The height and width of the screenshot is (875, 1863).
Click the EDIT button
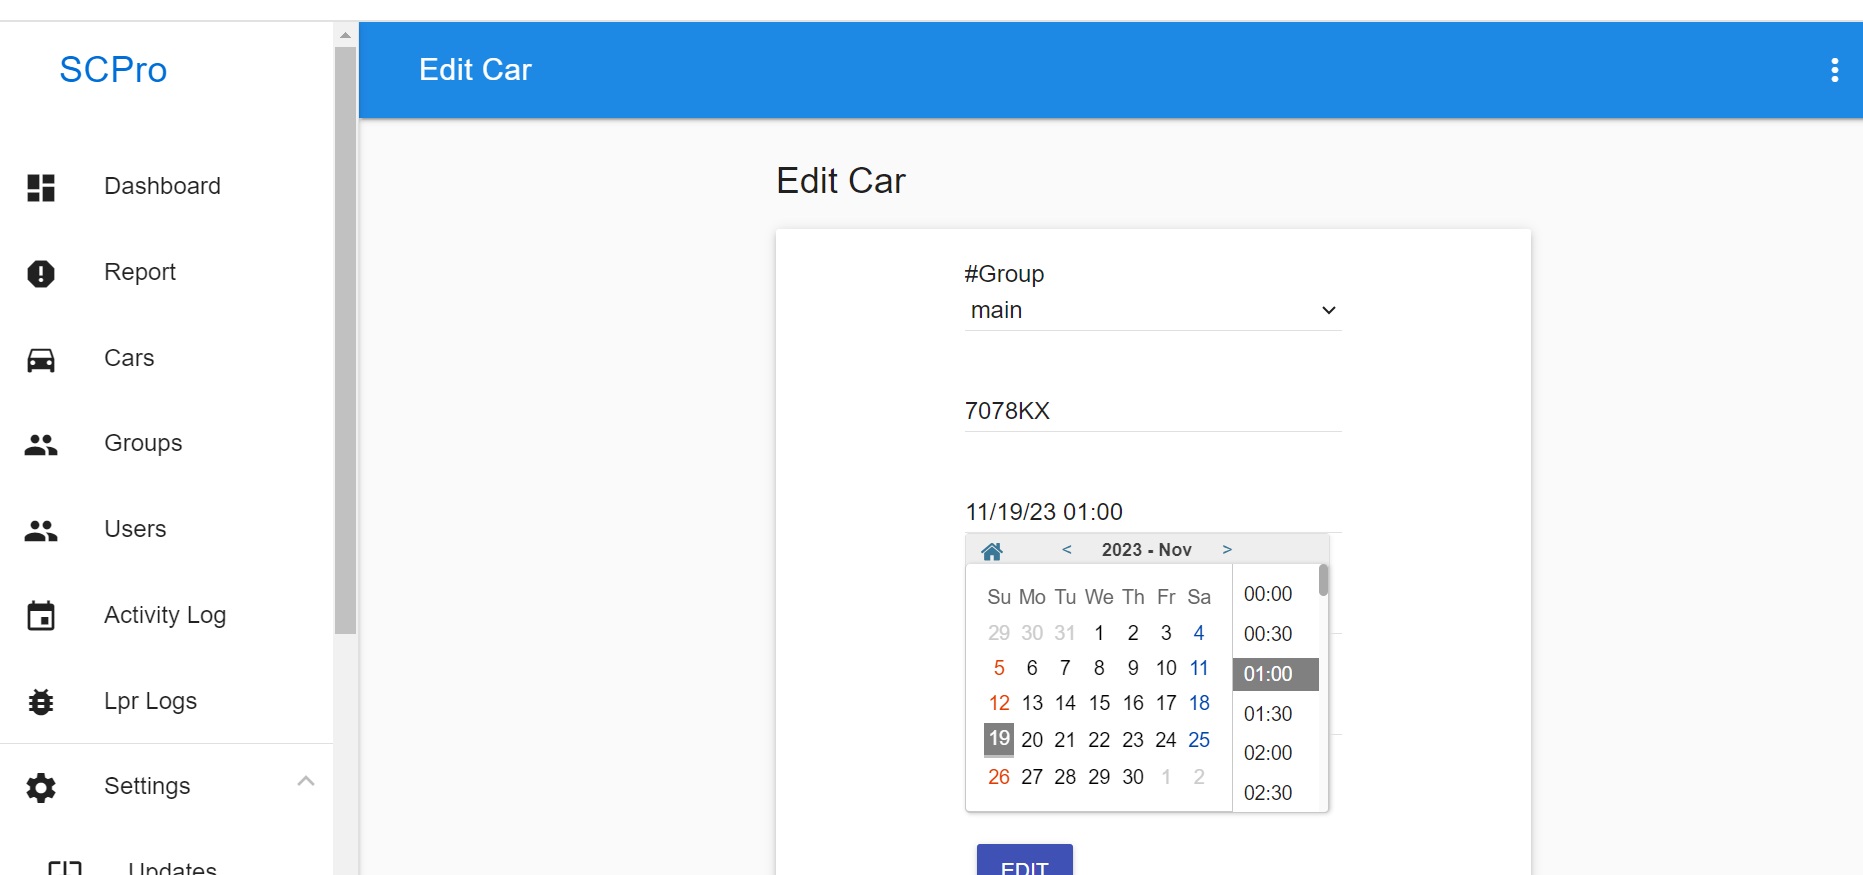[1025, 861]
